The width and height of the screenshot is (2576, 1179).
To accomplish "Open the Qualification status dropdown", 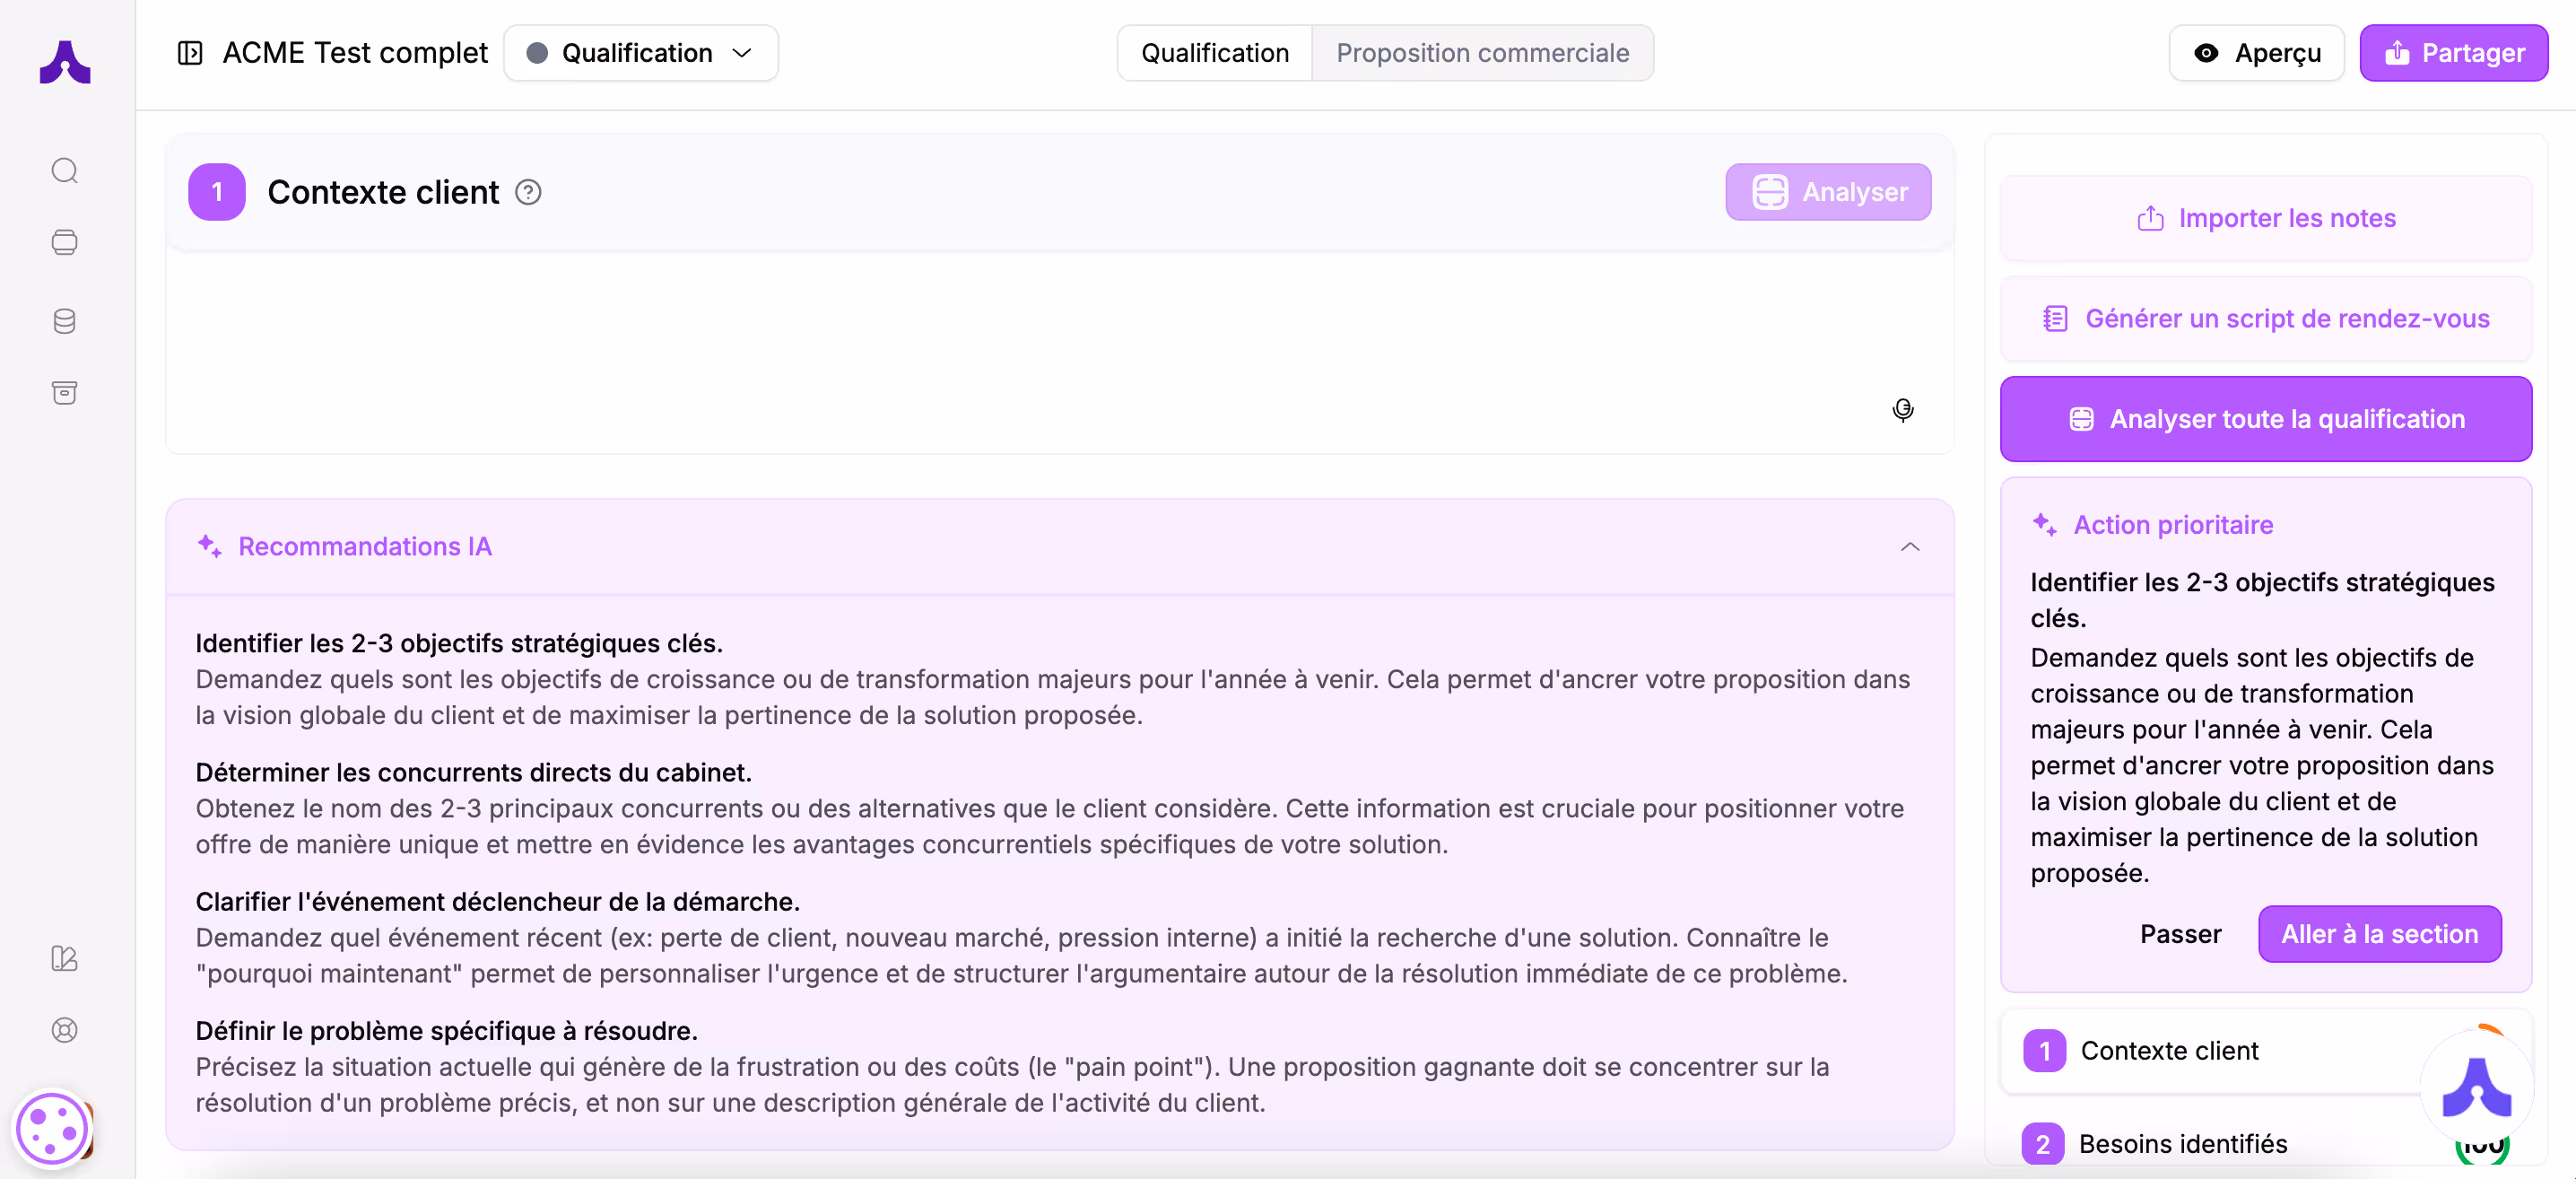I will tap(640, 53).
